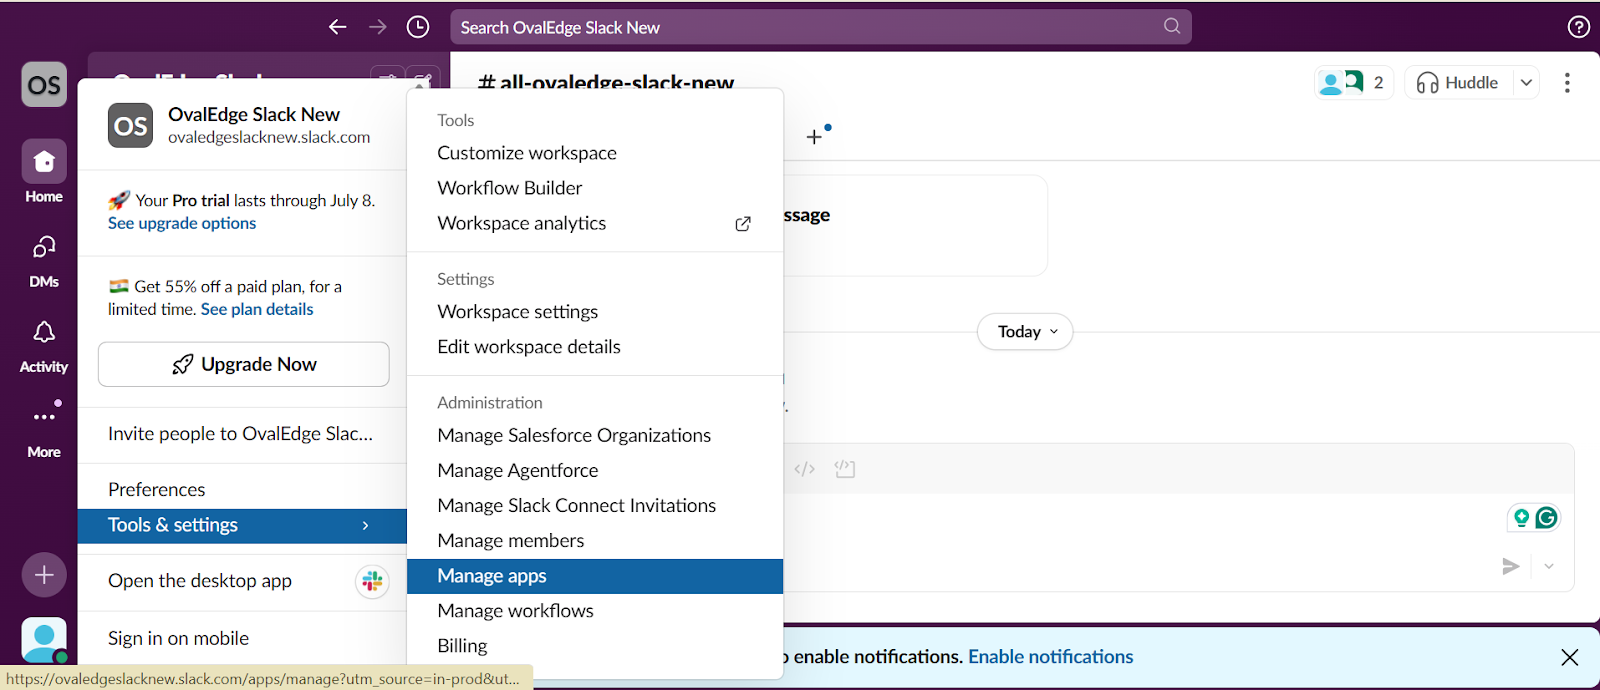Open the Activity bell icon
Screen dimensions: 1600x690
point(44,332)
